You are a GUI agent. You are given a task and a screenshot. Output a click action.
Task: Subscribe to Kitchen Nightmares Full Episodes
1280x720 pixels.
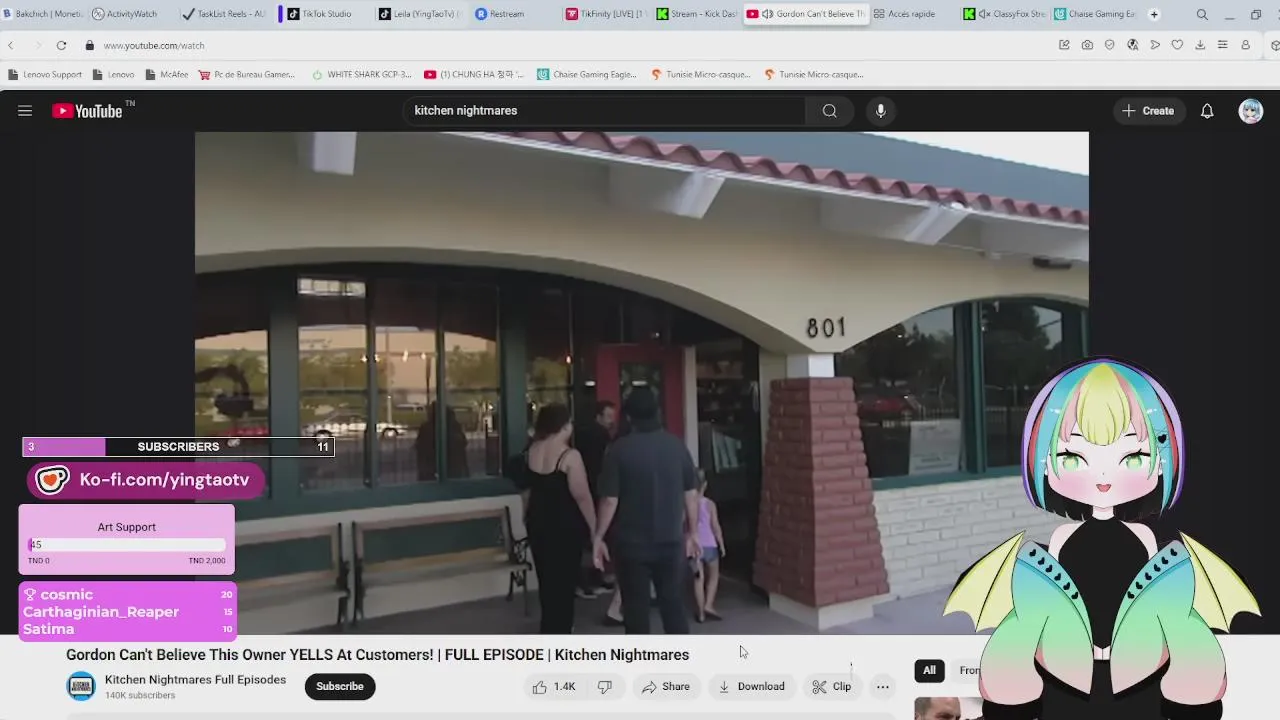coord(340,686)
